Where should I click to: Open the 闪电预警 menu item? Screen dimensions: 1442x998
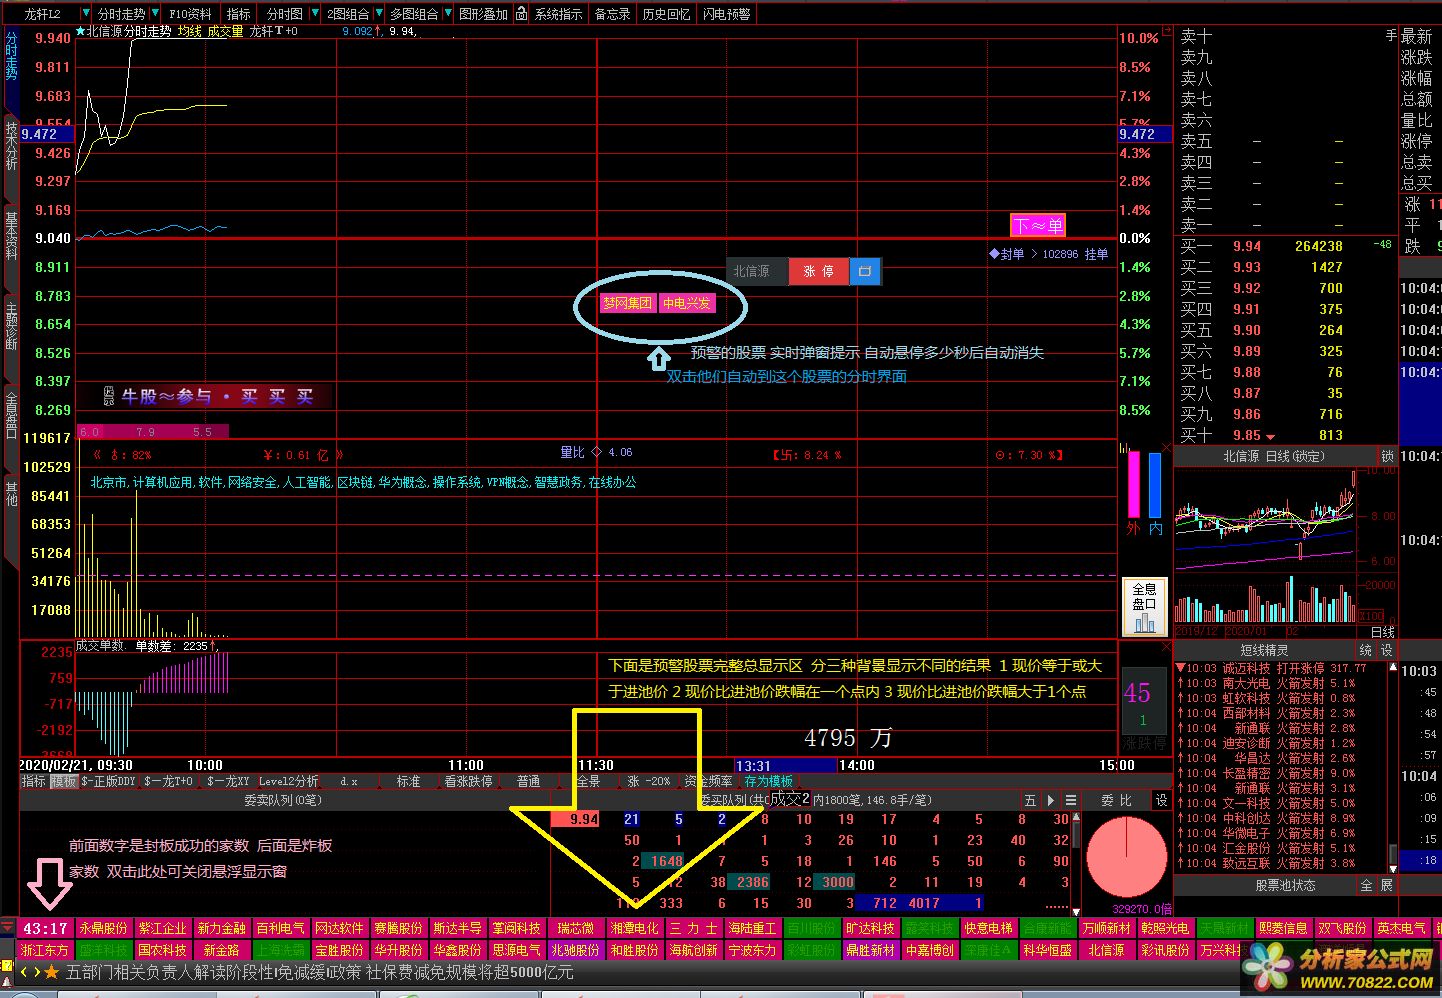coord(726,14)
